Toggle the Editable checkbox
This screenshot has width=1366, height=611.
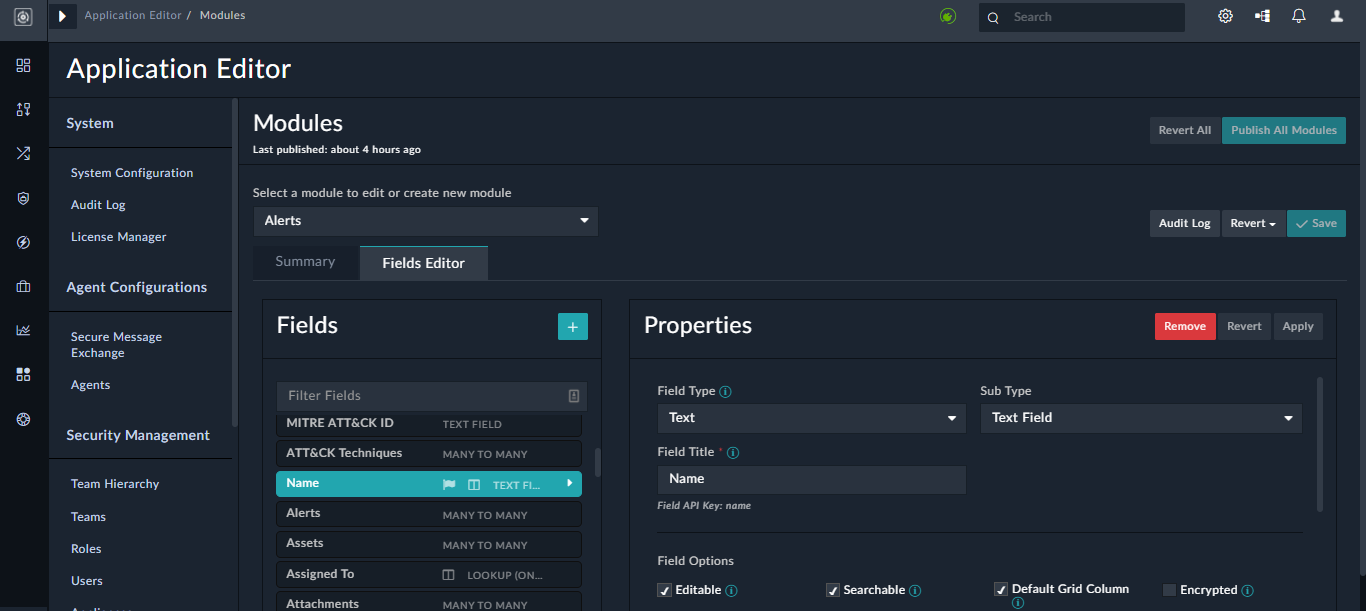tap(664, 590)
